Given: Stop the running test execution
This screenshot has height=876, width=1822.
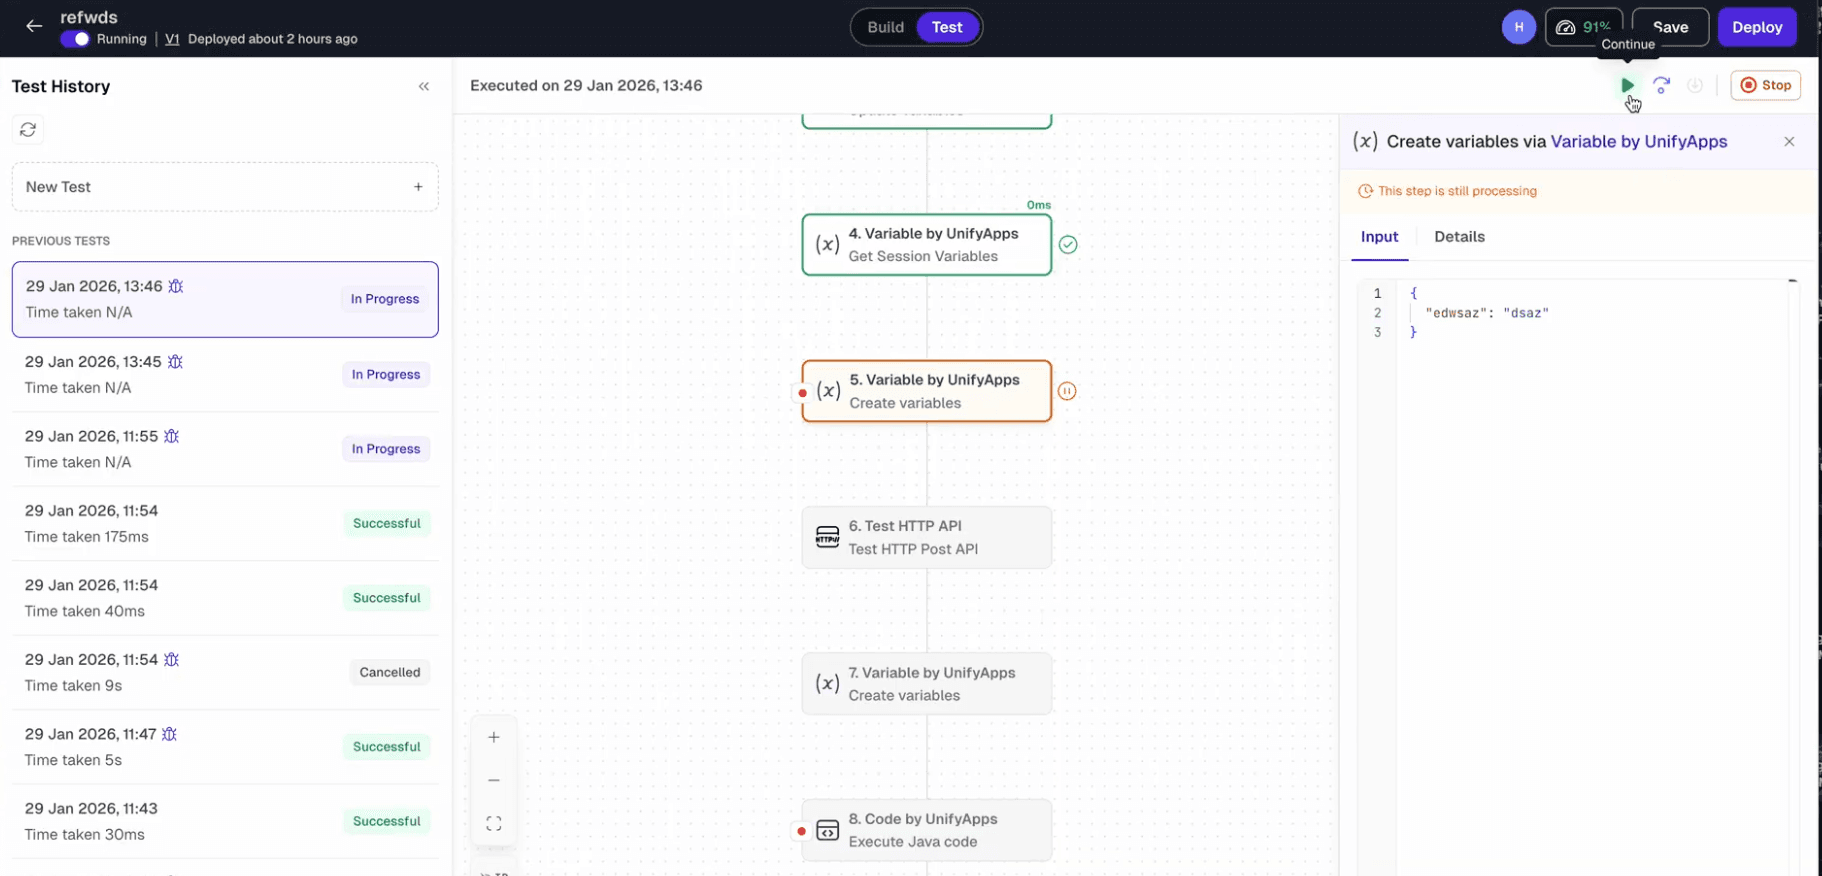Looking at the screenshot, I should click(1765, 86).
